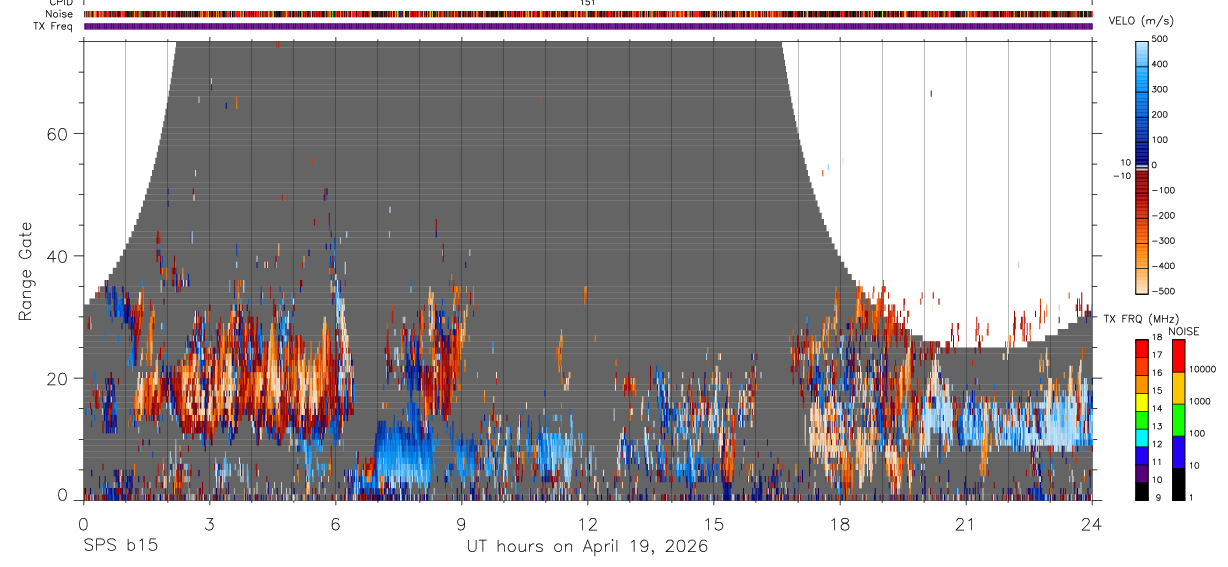Click the x-axis tick label '15'
The height and width of the screenshot is (567, 1228).
714,523
